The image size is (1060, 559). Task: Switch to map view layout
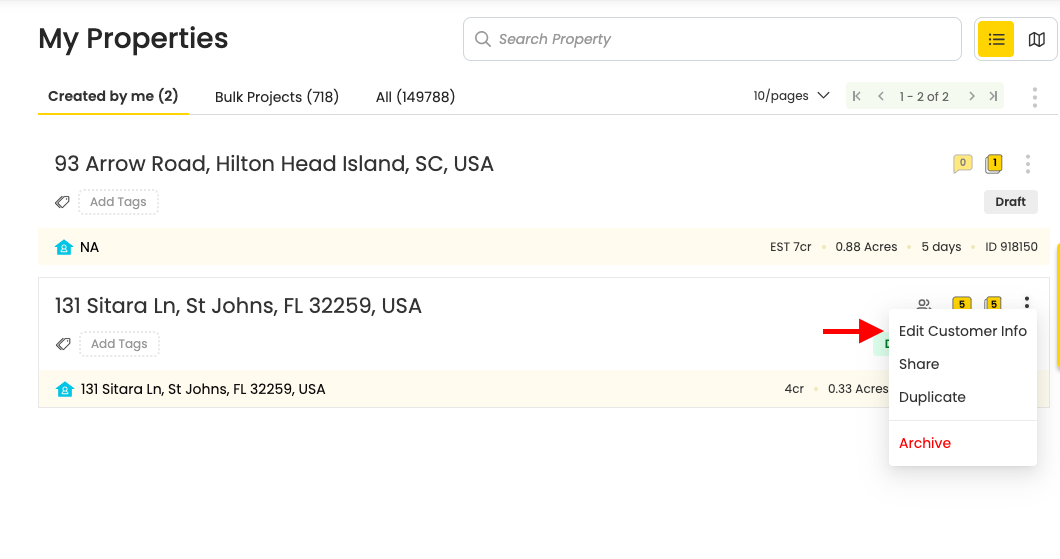click(1036, 39)
